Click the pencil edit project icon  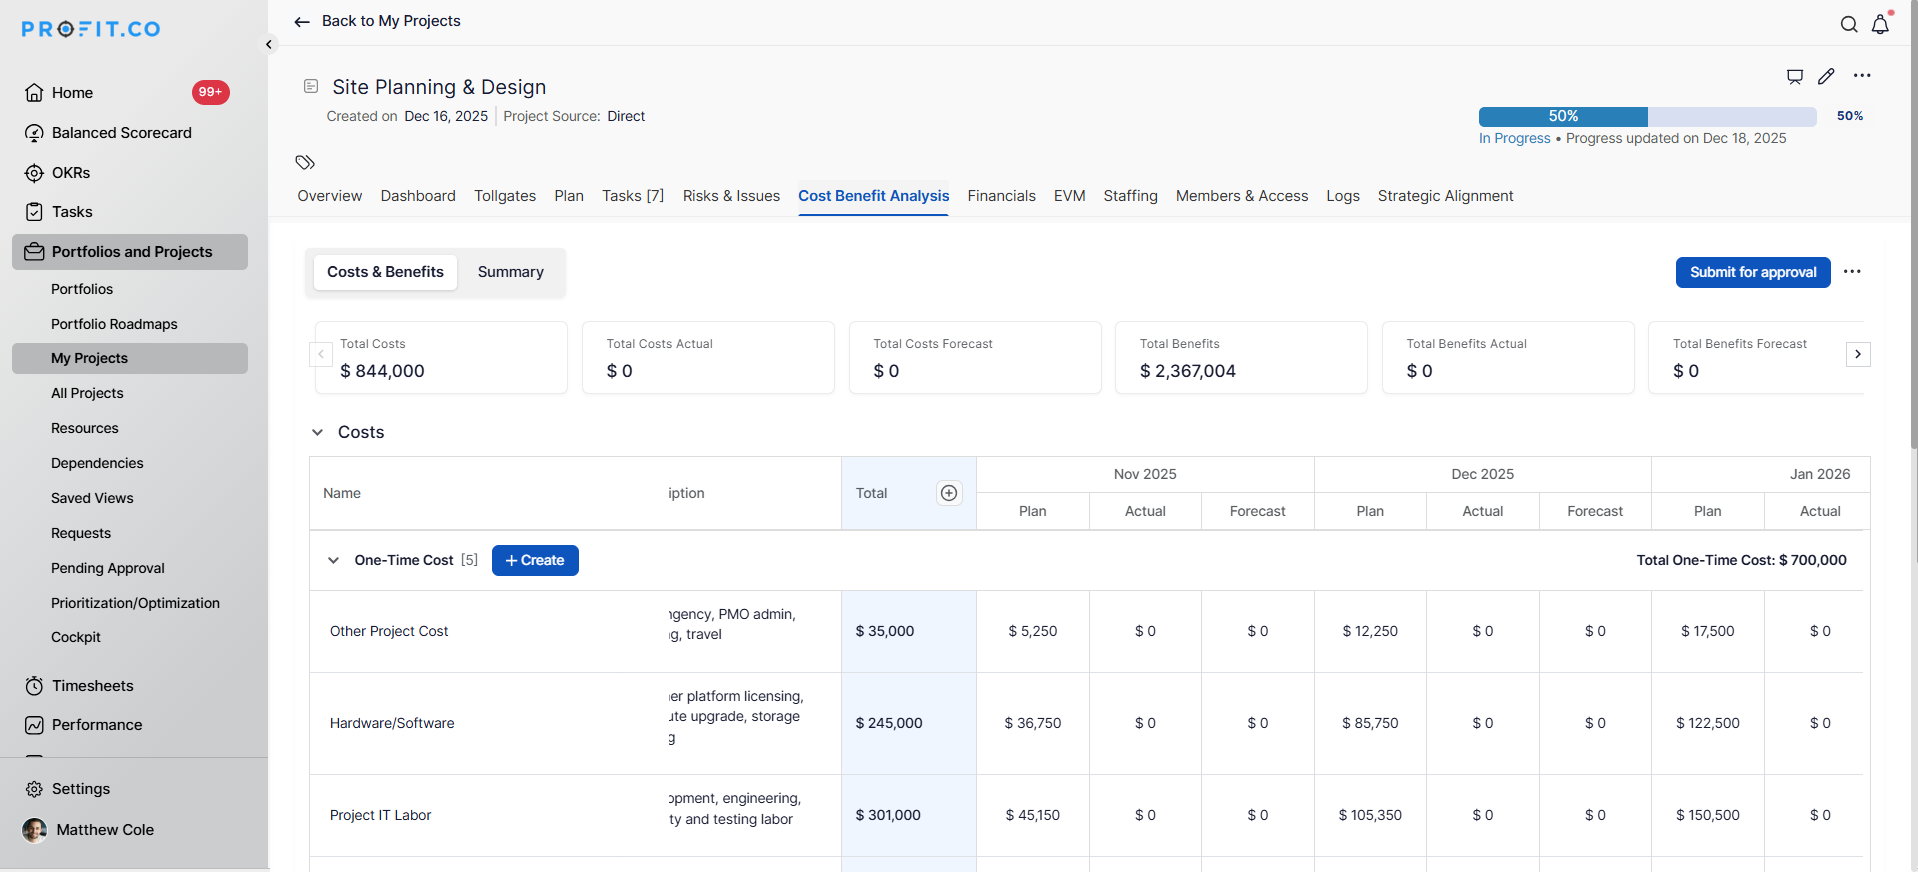[1826, 76]
